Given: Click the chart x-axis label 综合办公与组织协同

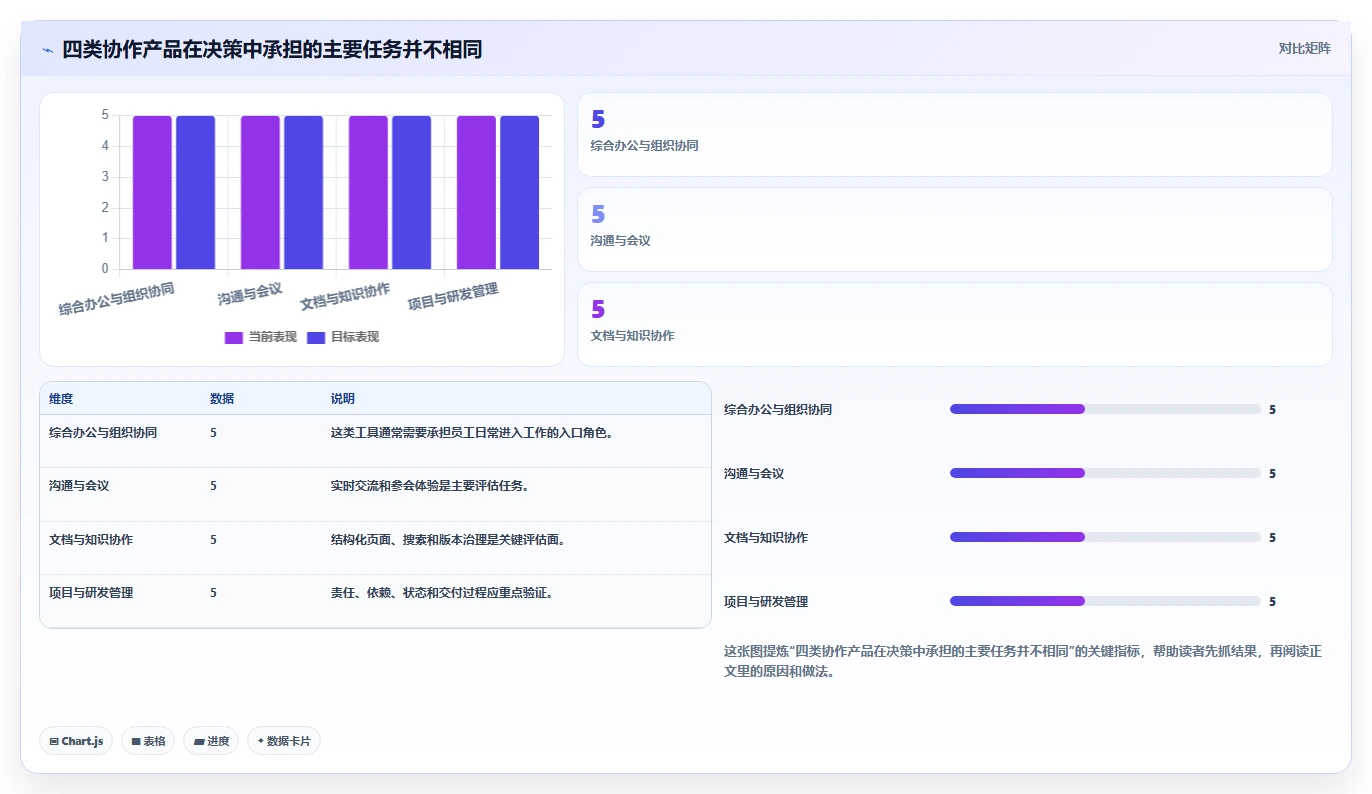Looking at the screenshot, I should [x=117, y=299].
